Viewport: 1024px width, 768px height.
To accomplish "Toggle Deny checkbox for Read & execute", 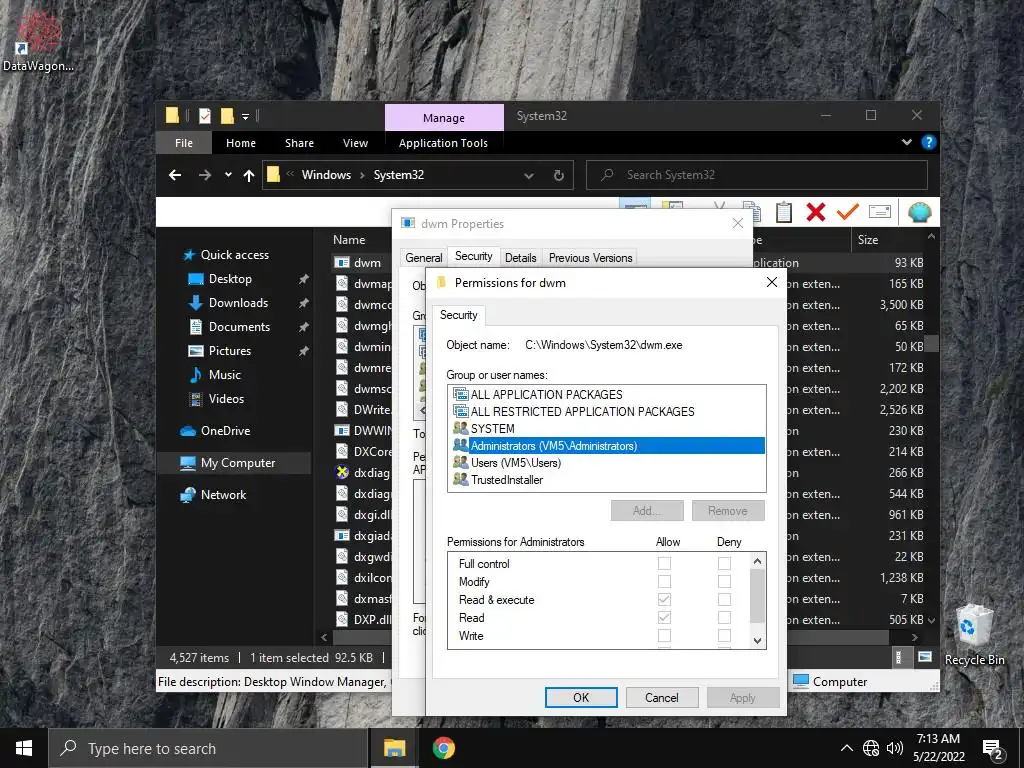I will [724, 600].
